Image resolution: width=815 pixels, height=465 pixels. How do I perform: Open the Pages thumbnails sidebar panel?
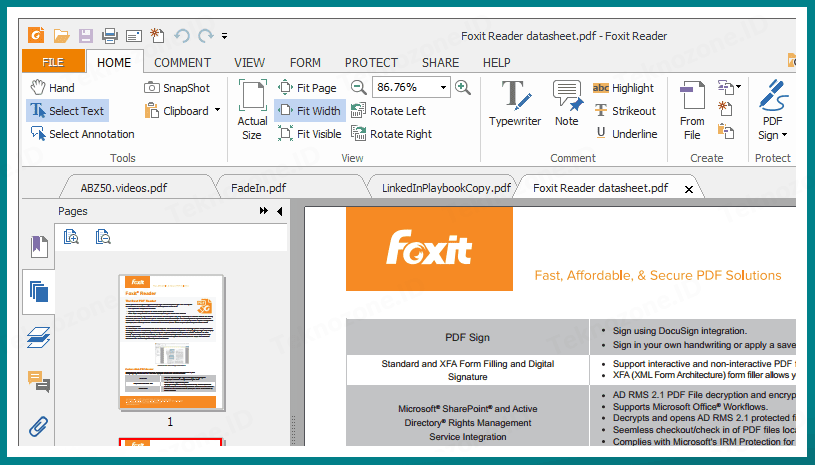click(39, 292)
